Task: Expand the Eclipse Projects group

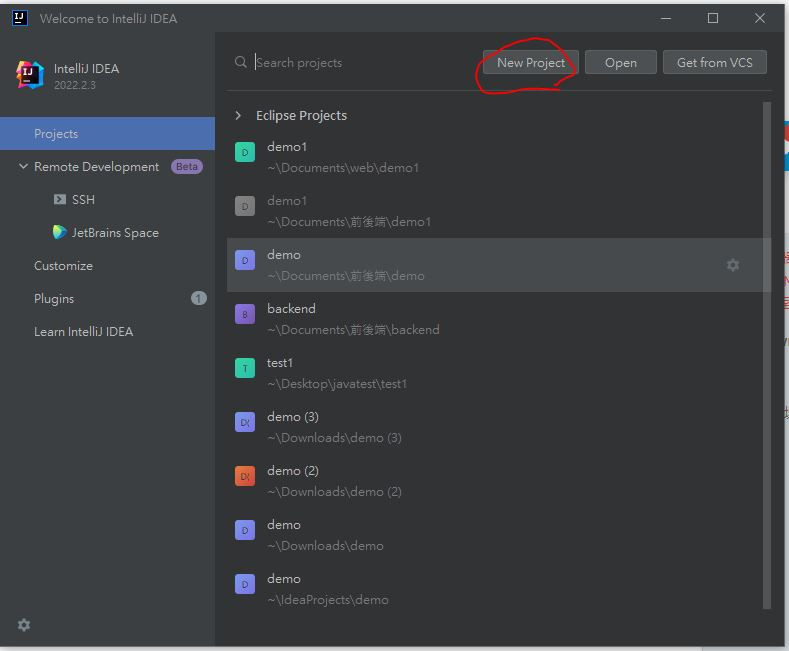Action: [x=238, y=116]
